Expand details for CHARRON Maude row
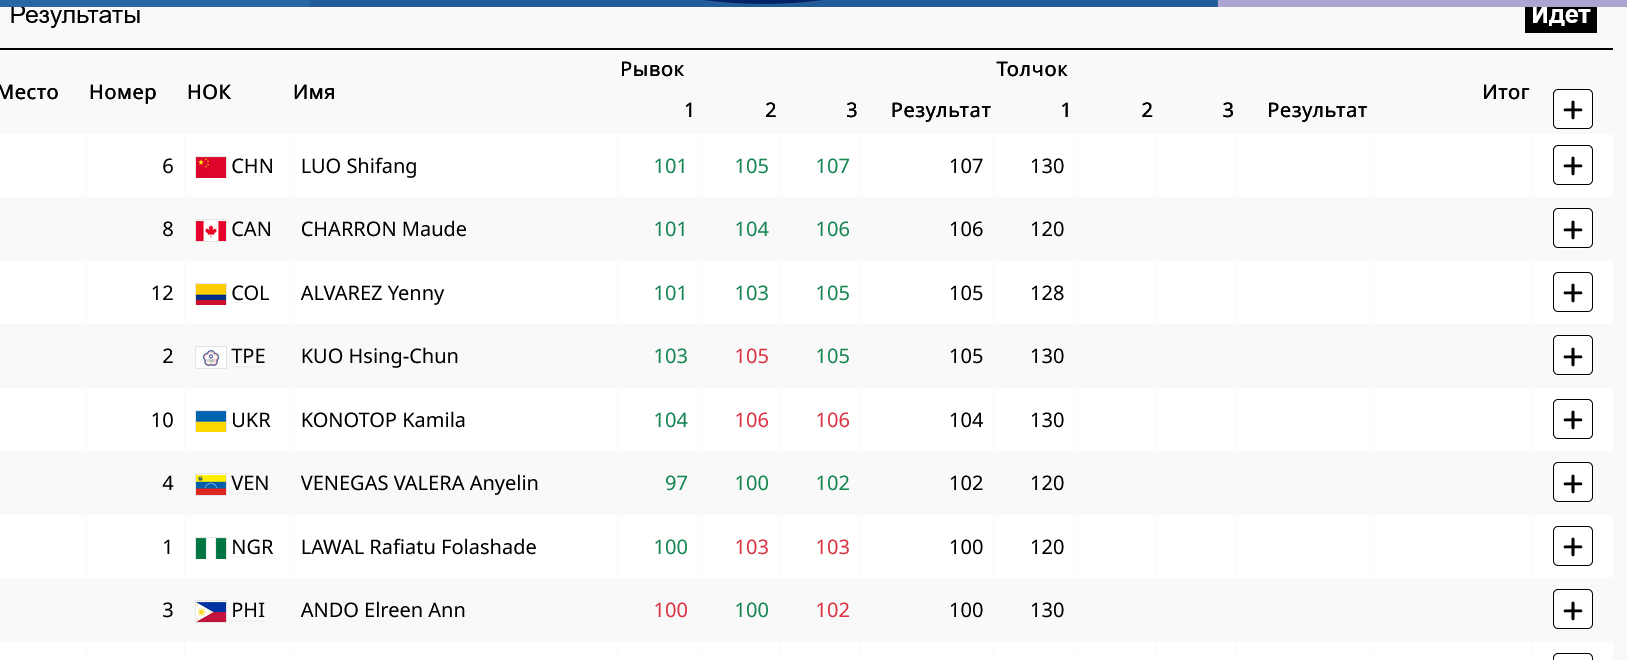The image size is (1627, 660). pyautogui.click(x=1572, y=229)
